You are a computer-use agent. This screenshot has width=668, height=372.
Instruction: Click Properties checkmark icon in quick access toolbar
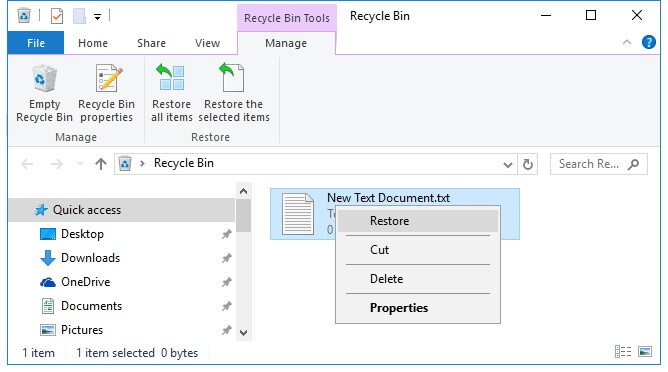(x=57, y=17)
